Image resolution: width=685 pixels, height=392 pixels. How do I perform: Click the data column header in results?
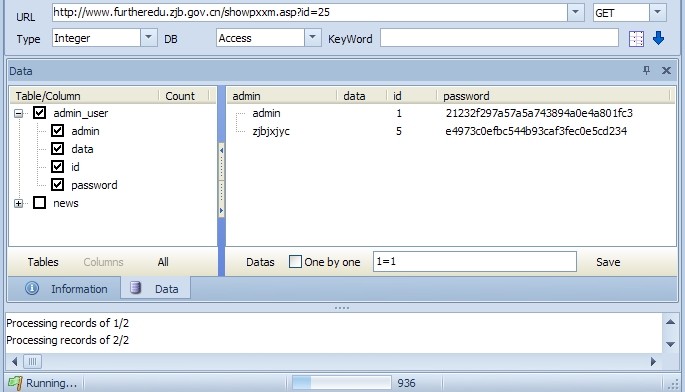(354, 96)
